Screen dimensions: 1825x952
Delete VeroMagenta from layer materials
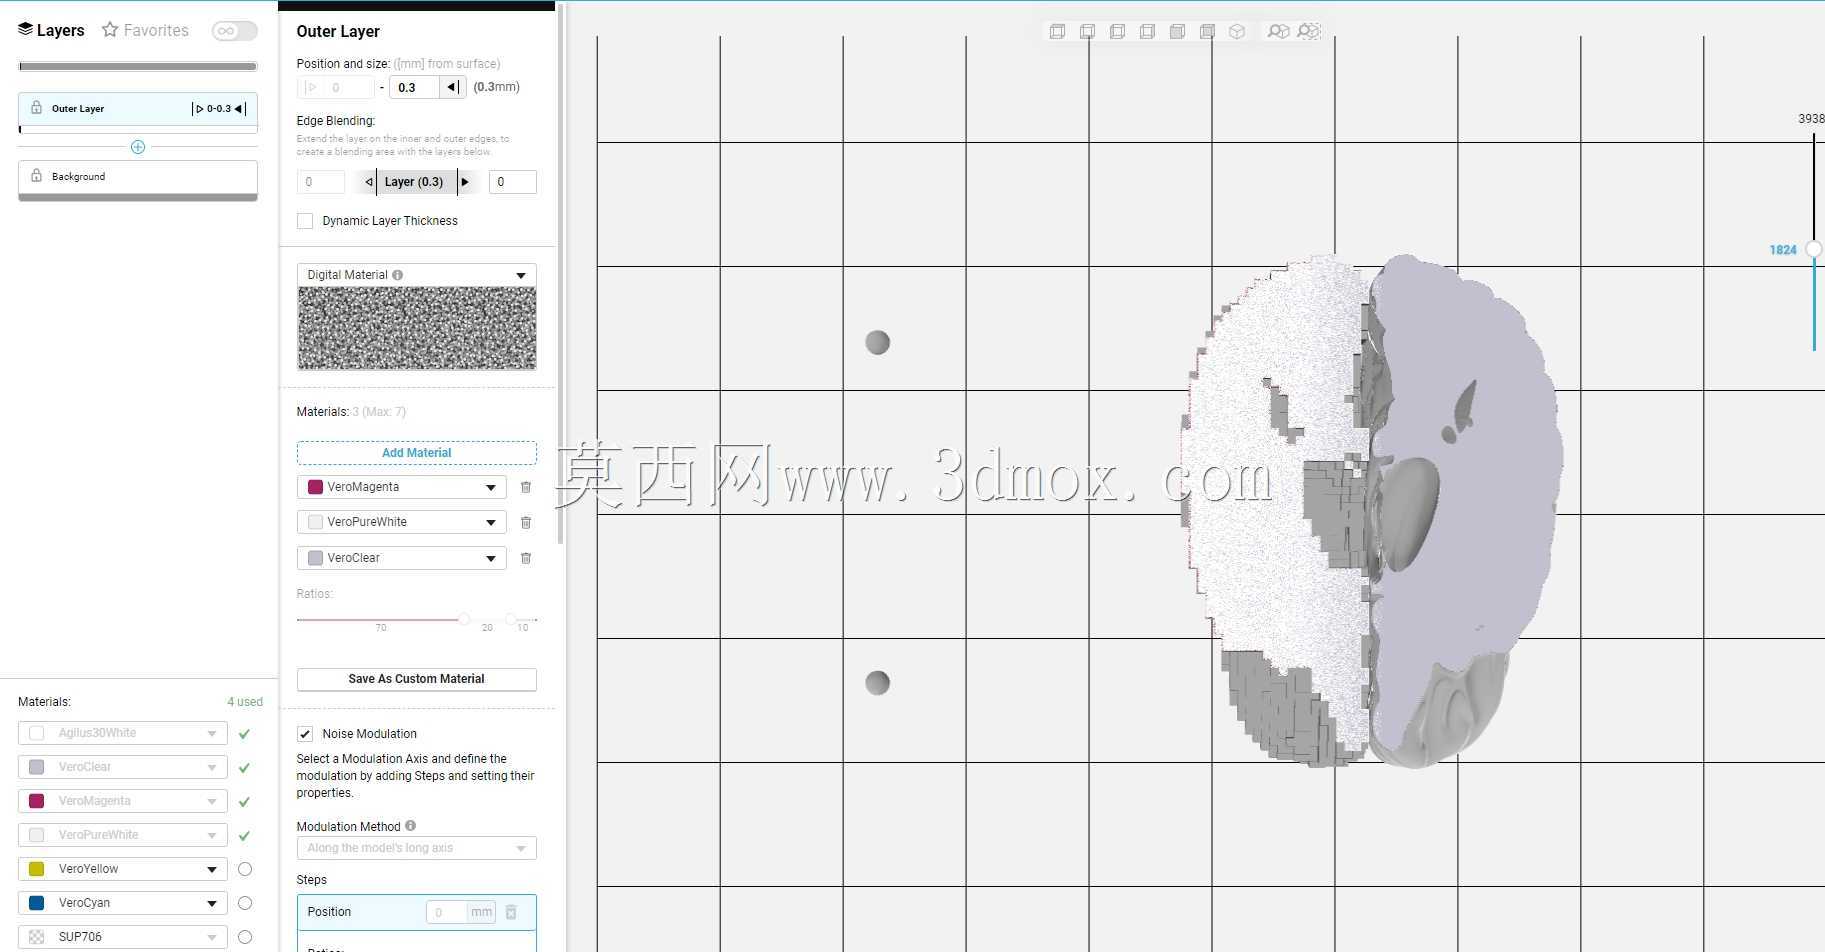[x=526, y=487]
